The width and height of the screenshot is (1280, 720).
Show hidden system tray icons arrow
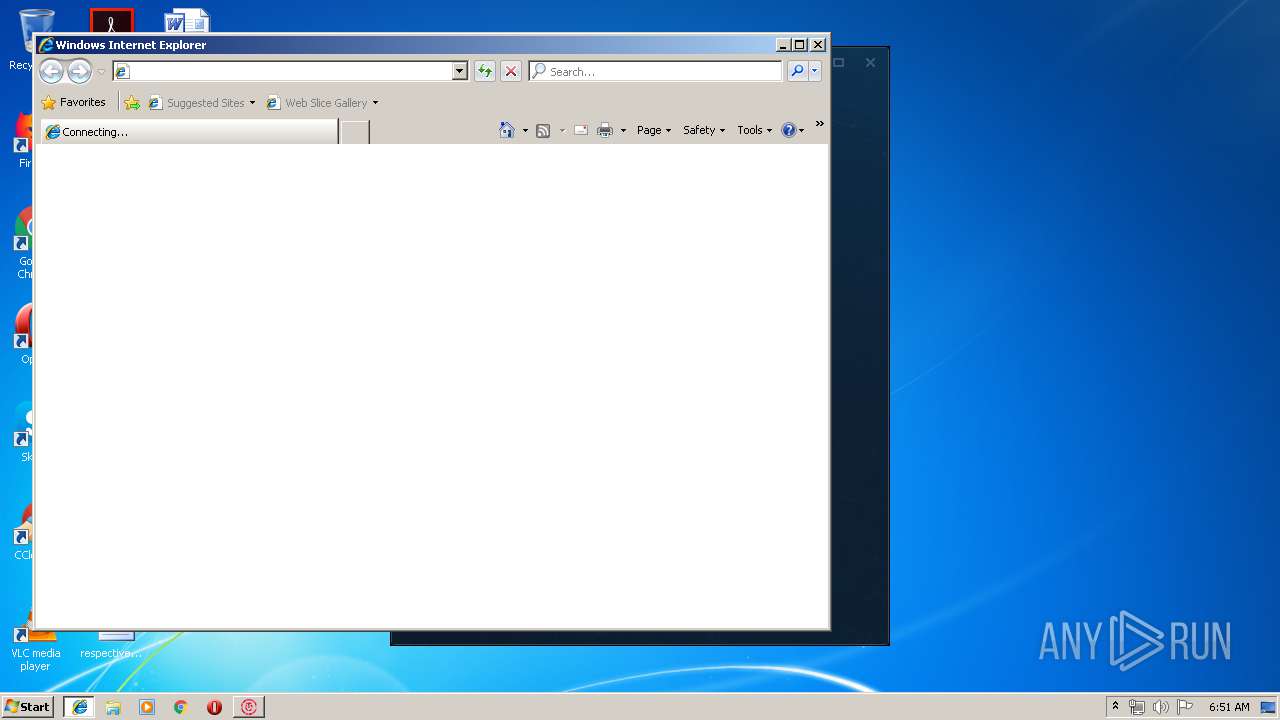(x=1115, y=706)
